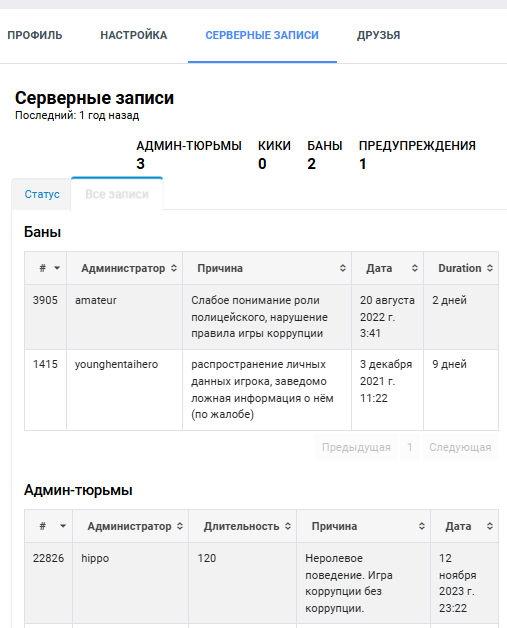Click the АДМИН-ТЮРЬМЫ counter label
The height and width of the screenshot is (628, 507).
point(189,146)
